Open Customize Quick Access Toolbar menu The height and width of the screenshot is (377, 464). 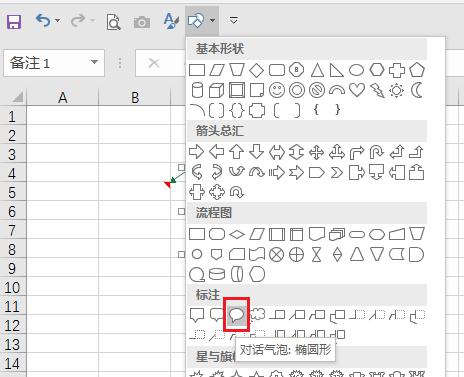[x=234, y=20]
